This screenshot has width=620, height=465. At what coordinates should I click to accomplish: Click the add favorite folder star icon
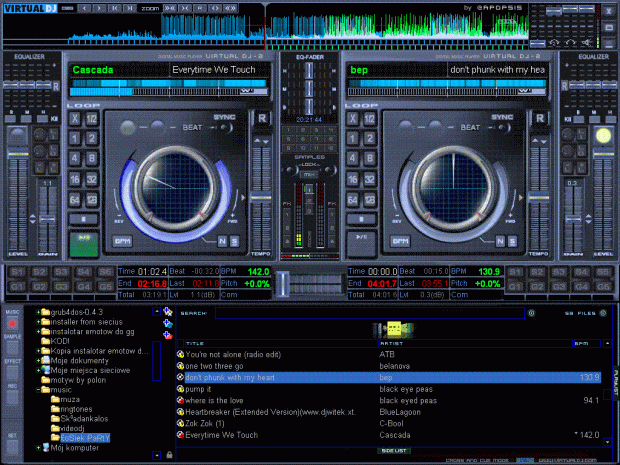(168, 312)
